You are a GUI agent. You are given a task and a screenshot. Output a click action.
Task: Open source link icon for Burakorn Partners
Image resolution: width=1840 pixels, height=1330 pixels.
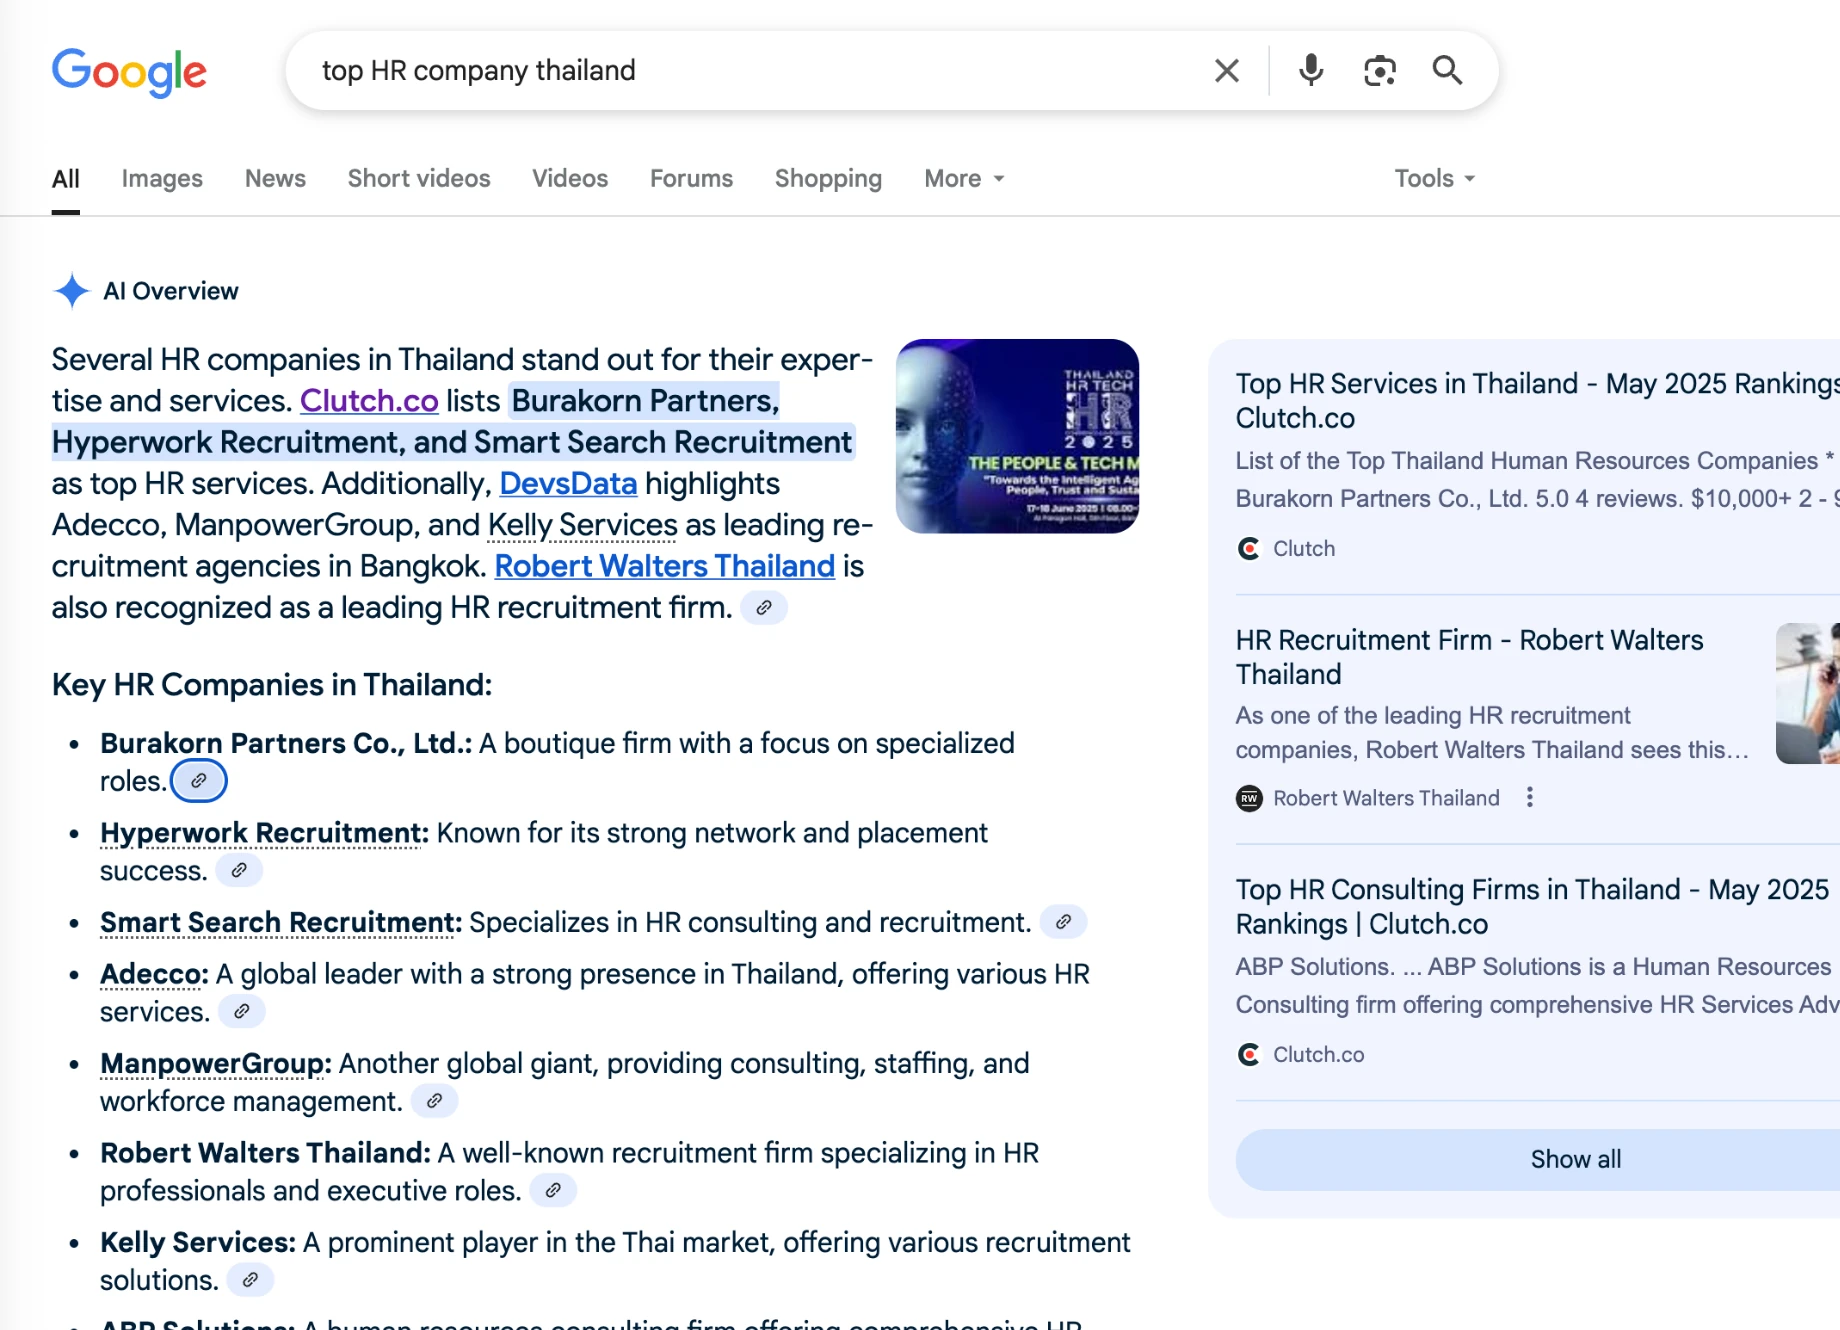coord(199,781)
